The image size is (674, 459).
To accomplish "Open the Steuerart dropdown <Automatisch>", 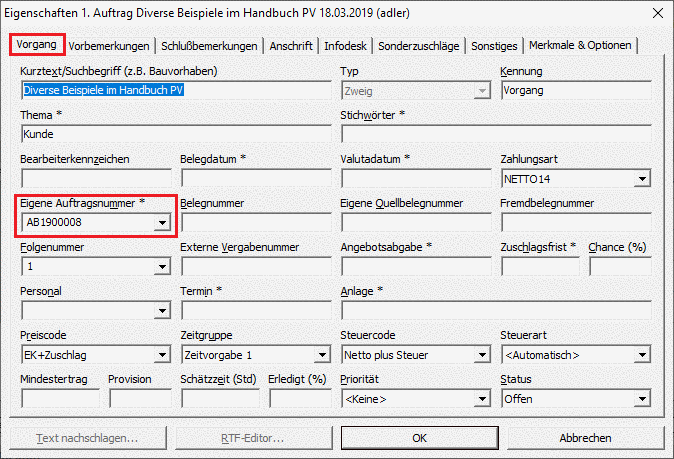I will click(x=576, y=355).
